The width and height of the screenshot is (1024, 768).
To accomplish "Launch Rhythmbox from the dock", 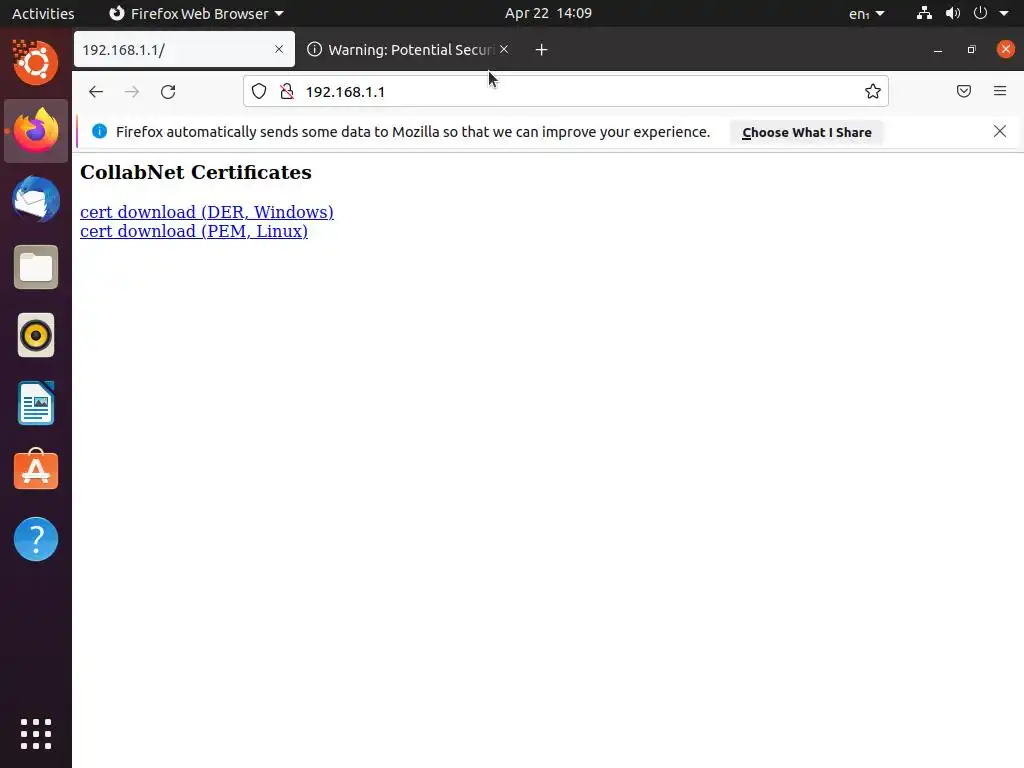I will pos(36,335).
